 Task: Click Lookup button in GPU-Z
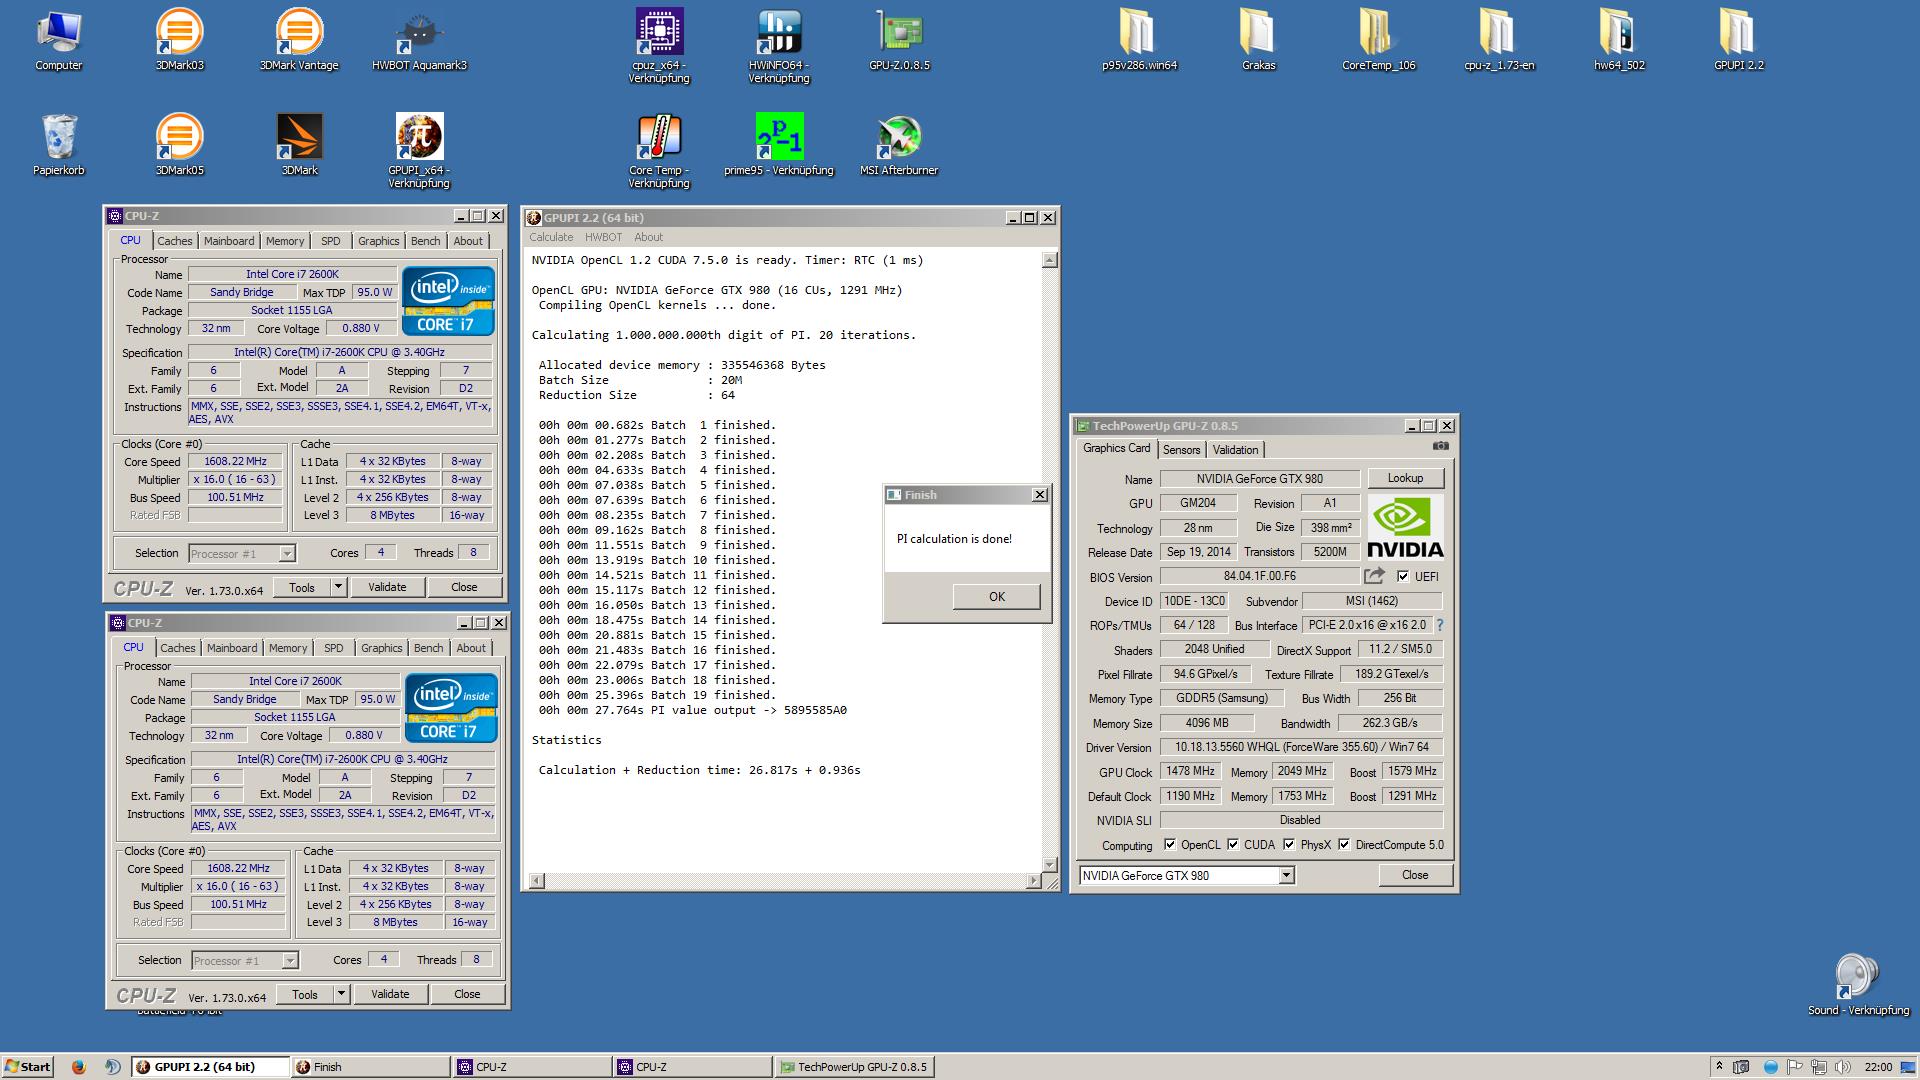[1405, 479]
